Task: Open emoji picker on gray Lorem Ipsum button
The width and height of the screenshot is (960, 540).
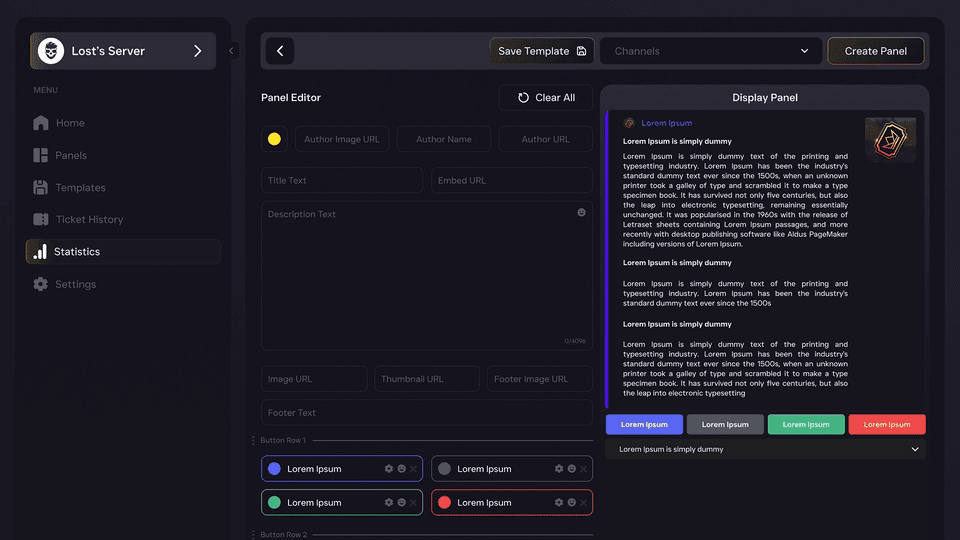Action: [x=571, y=468]
